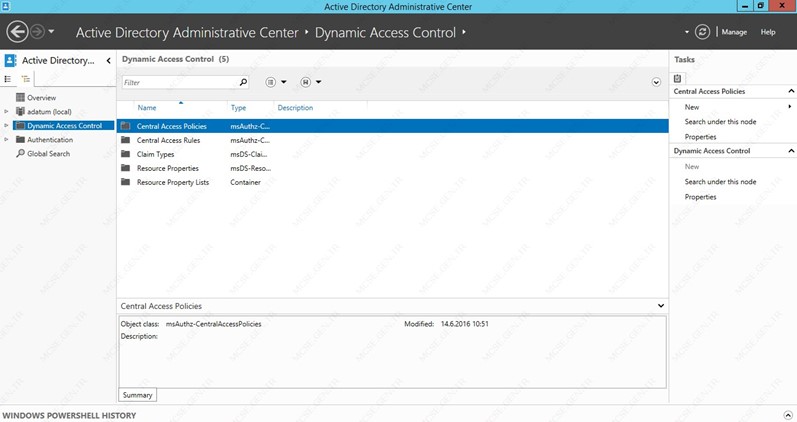
Task: Collapse Central Access Policies tasks section
Action: point(791,92)
